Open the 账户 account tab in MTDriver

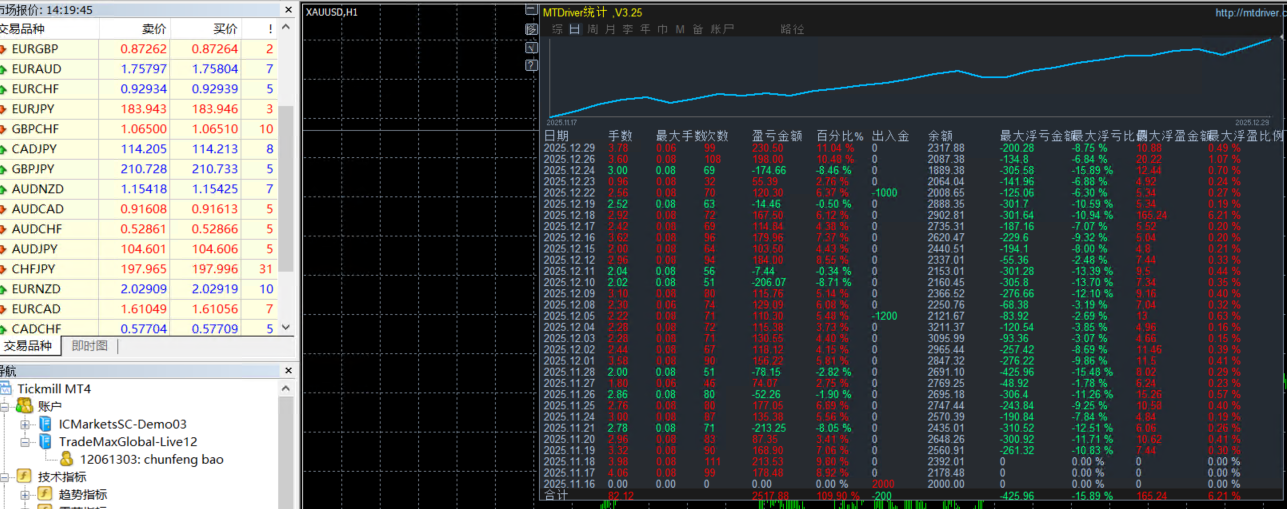[x=722, y=30]
